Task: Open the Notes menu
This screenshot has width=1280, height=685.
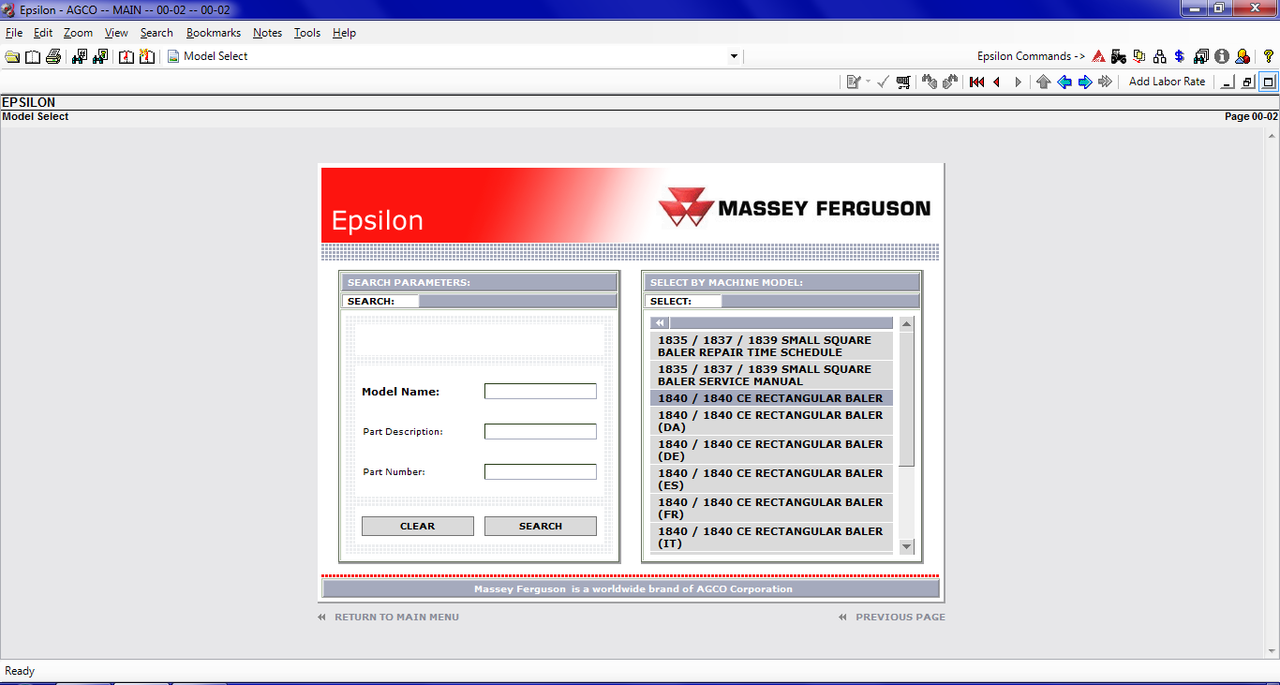Action: point(267,33)
